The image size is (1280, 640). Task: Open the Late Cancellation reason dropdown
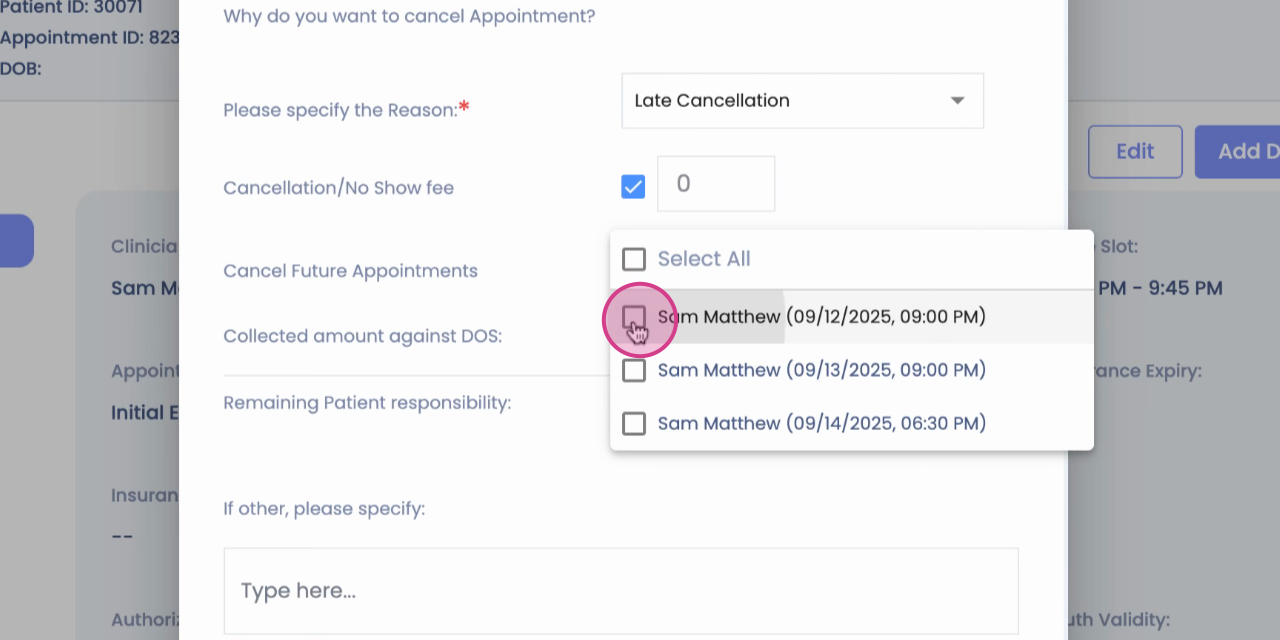click(x=802, y=100)
